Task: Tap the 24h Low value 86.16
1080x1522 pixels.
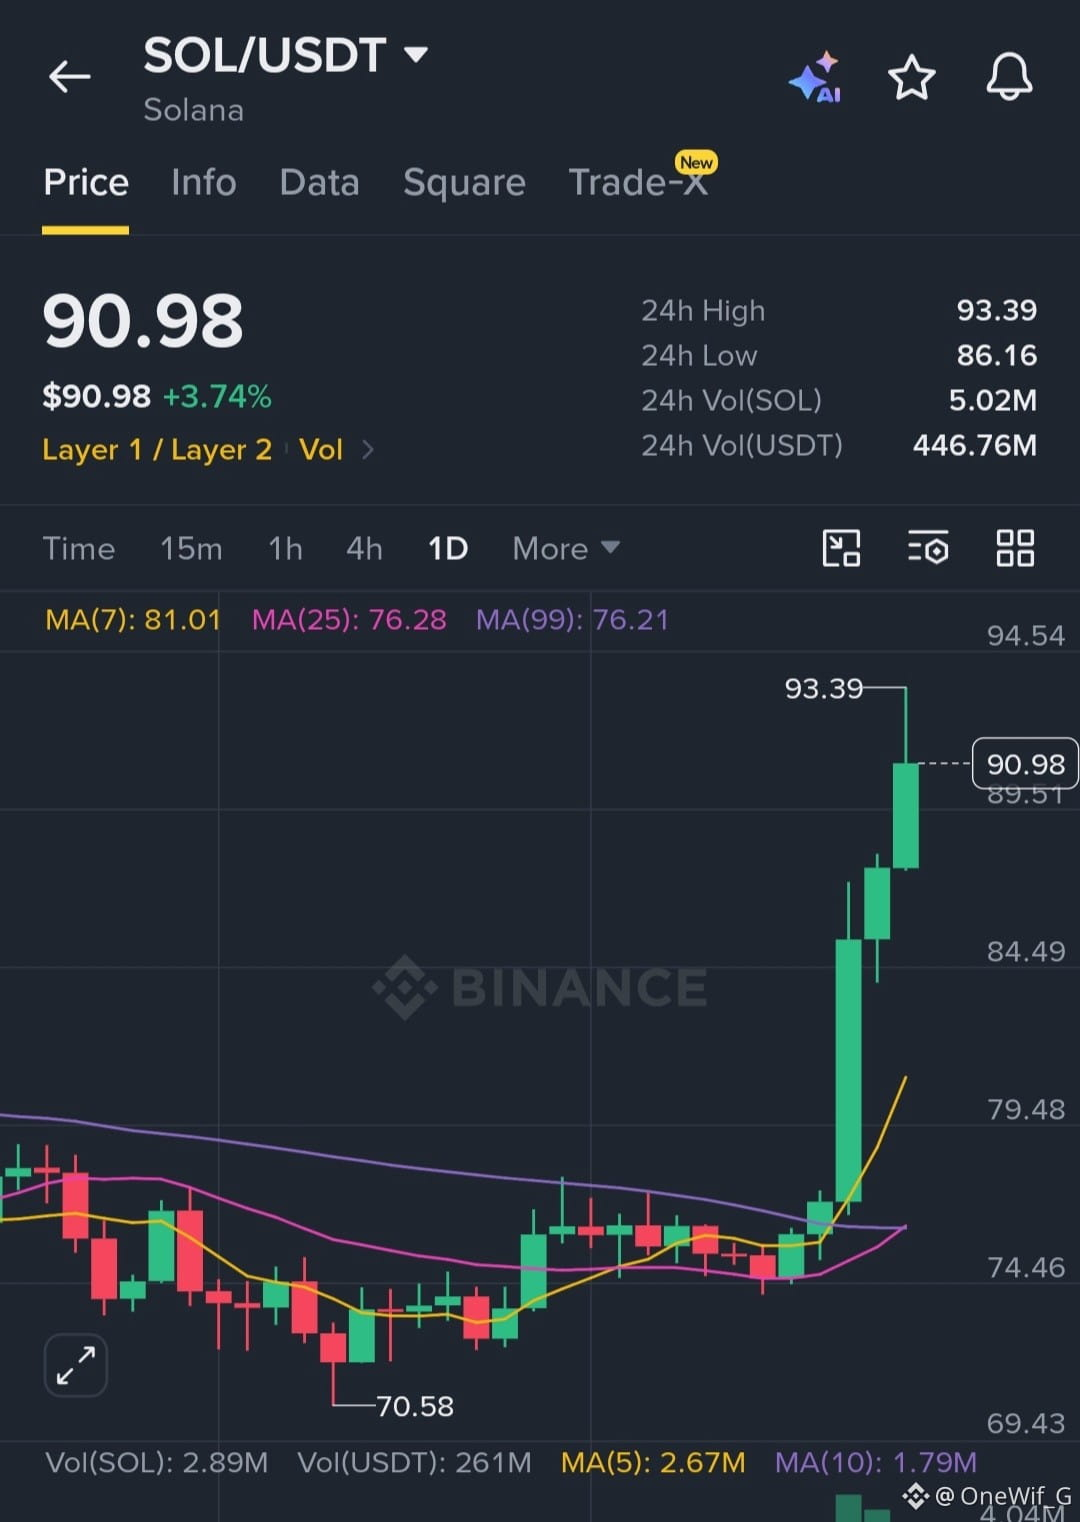Action: click(996, 356)
